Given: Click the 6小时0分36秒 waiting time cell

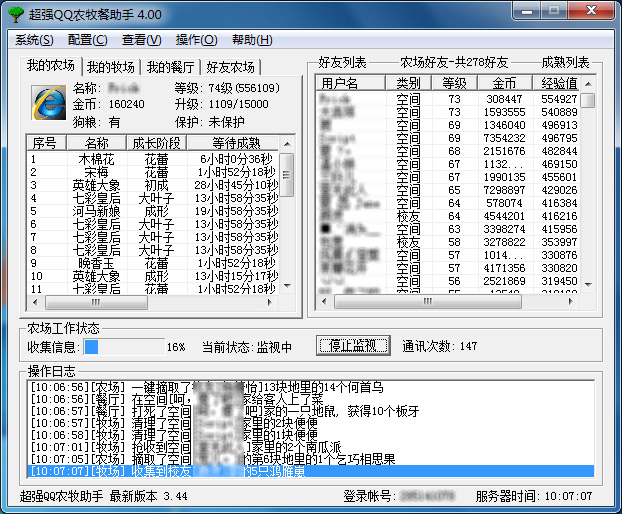Looking at the screenshot, I should coord(236,159).
